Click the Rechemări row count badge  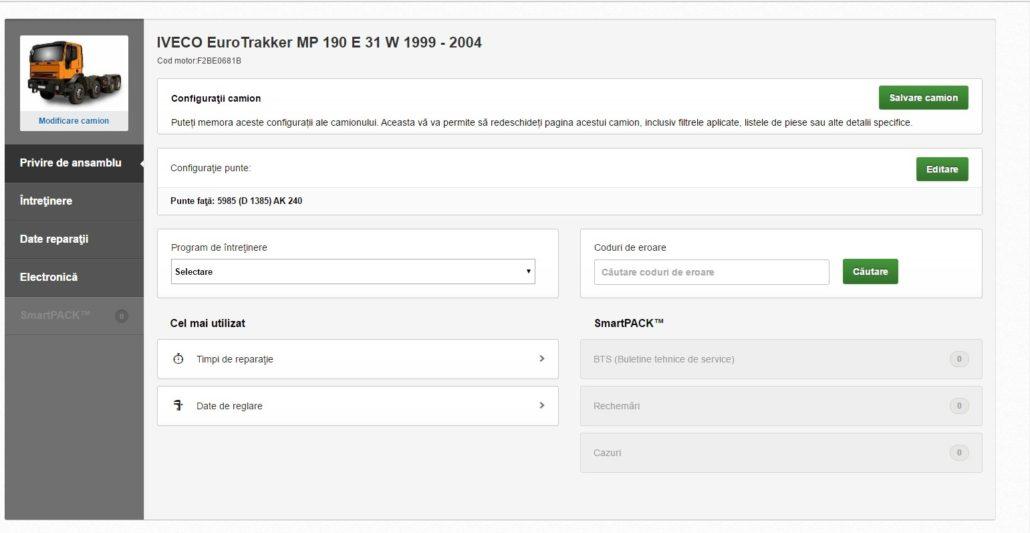tap(958, 406)
